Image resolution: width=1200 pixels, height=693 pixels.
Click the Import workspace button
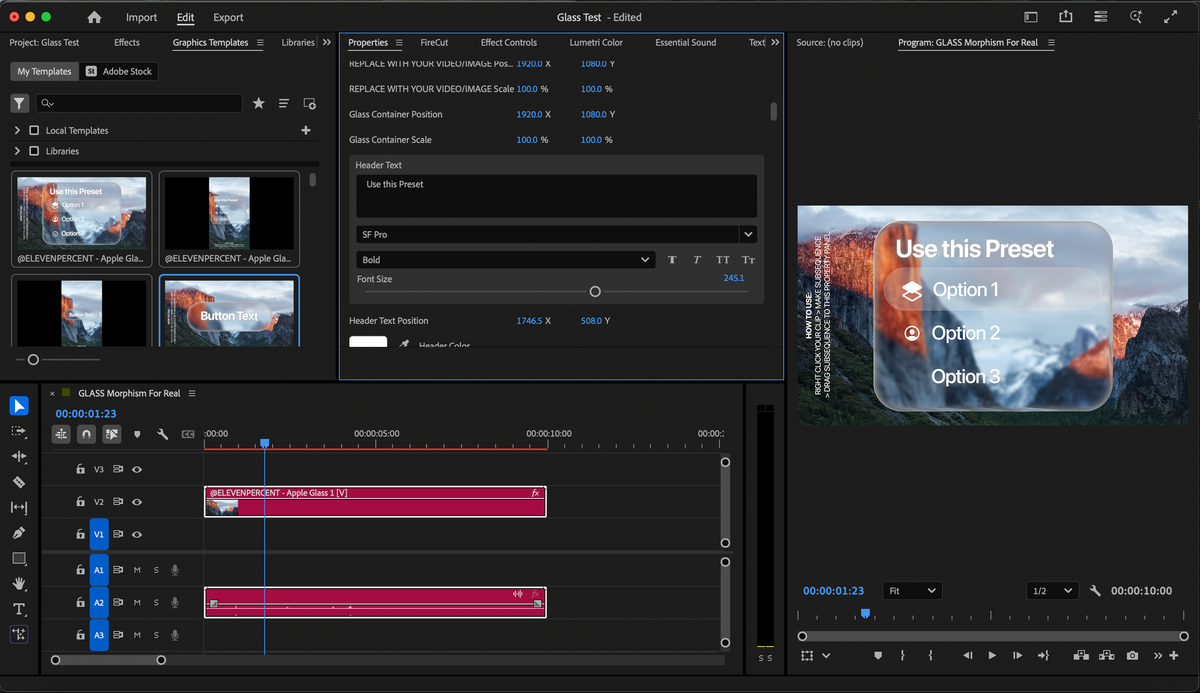[141, 17]
